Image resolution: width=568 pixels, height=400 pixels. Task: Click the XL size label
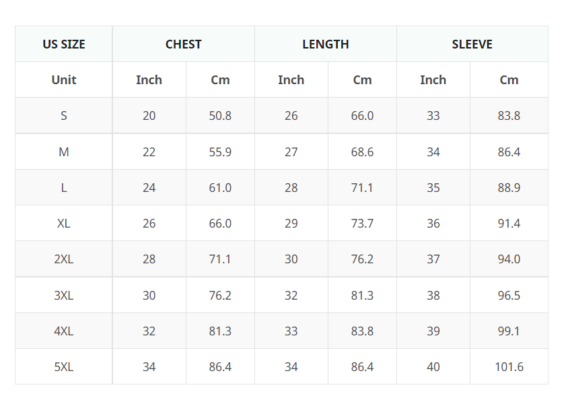click(64, 223)
